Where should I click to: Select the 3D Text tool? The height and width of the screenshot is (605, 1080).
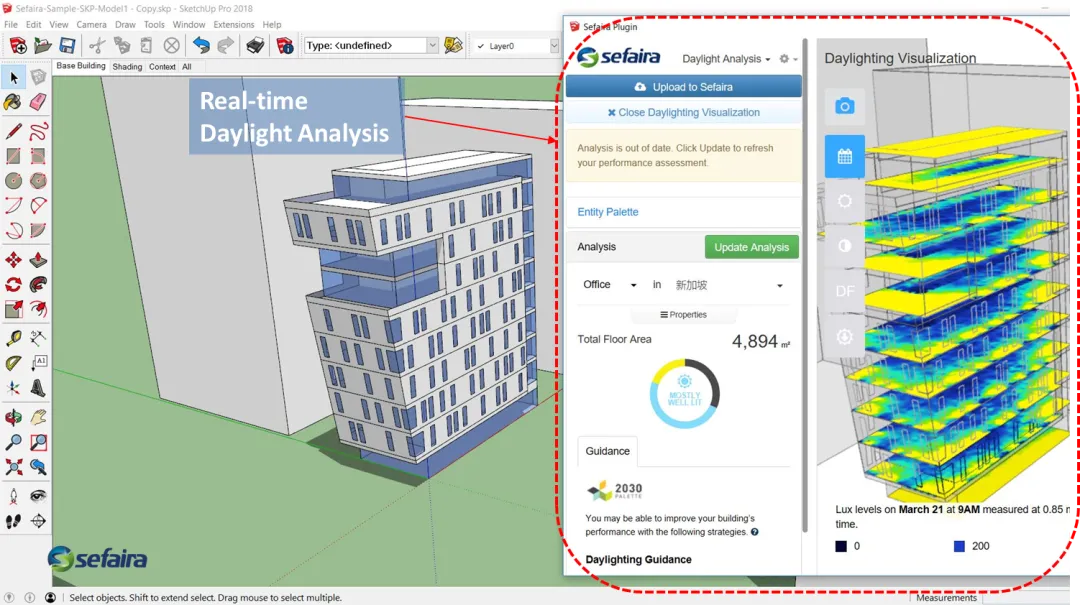(x=39, y=387)
